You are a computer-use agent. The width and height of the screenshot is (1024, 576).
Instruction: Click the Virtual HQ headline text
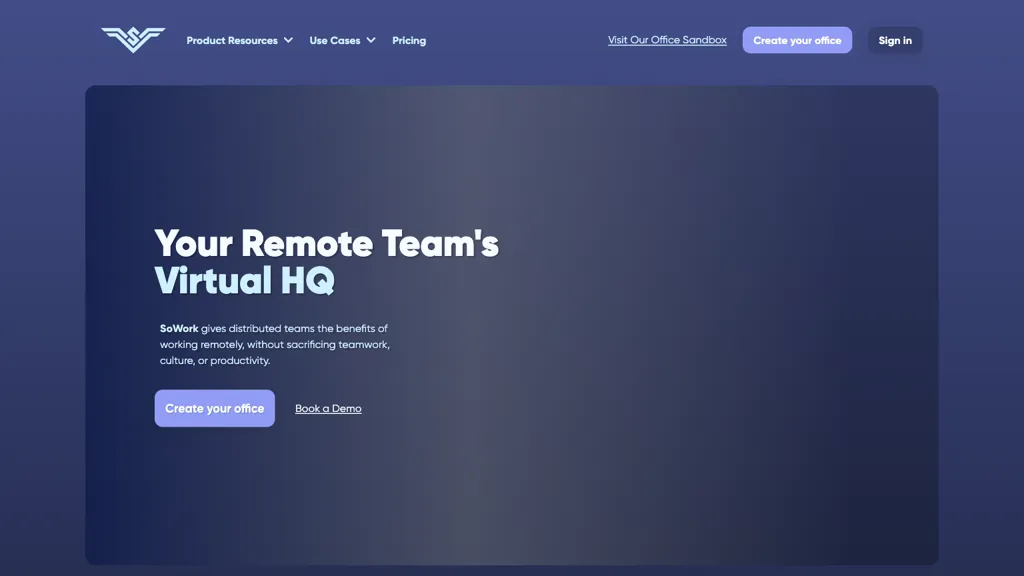tap(245, 281)
